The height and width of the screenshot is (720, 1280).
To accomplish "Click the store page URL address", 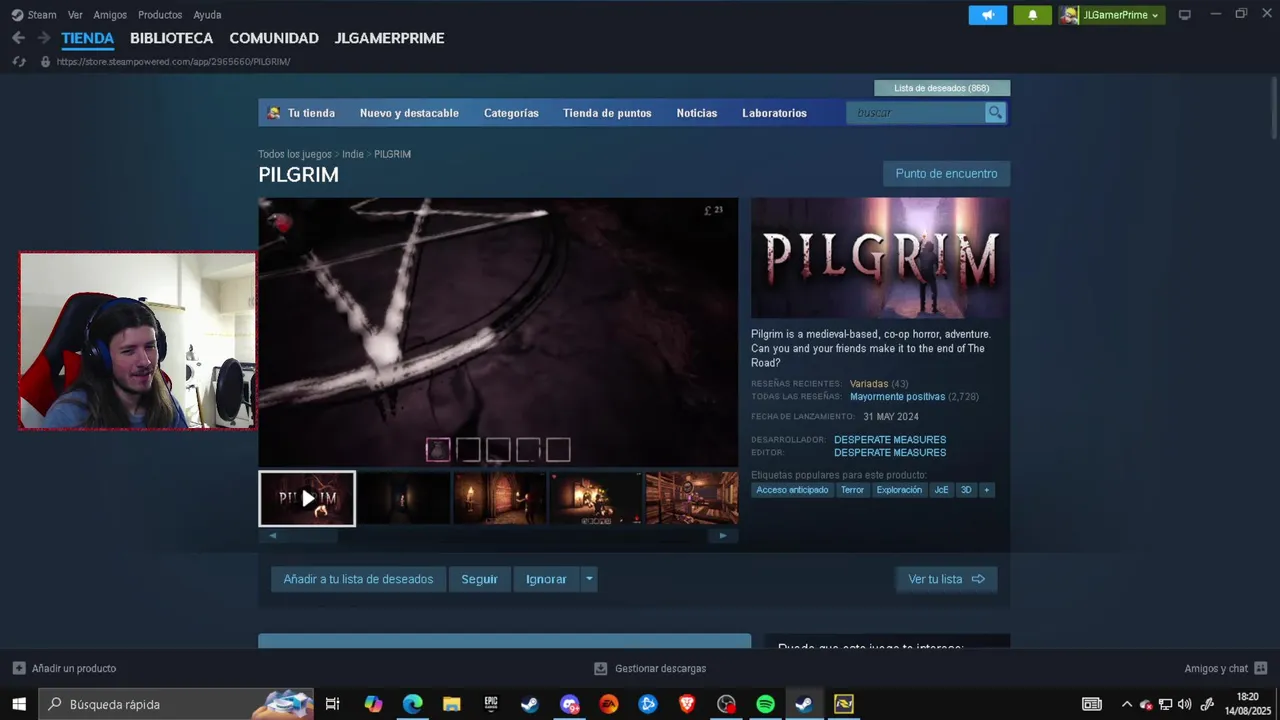I will 173,62.
